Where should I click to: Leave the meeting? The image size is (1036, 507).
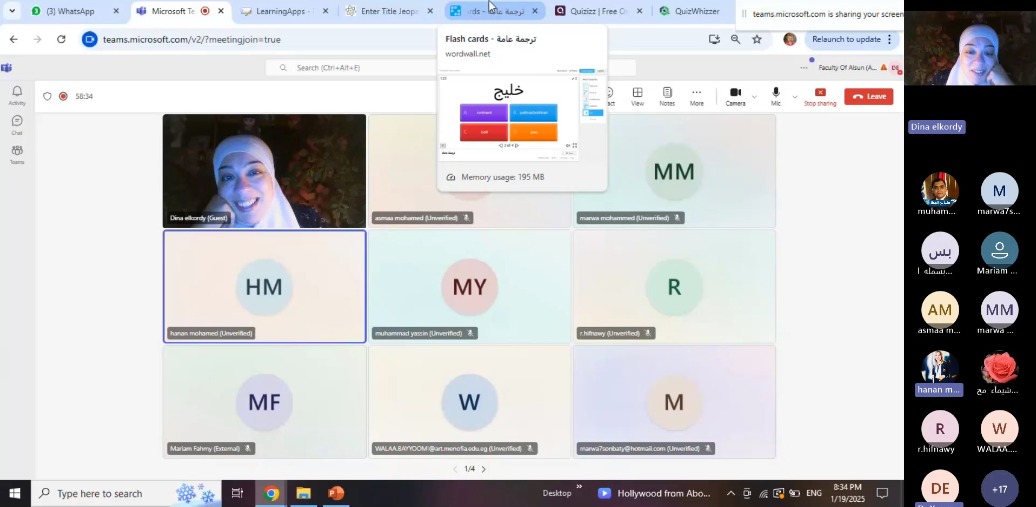click(x=869, y=96)
